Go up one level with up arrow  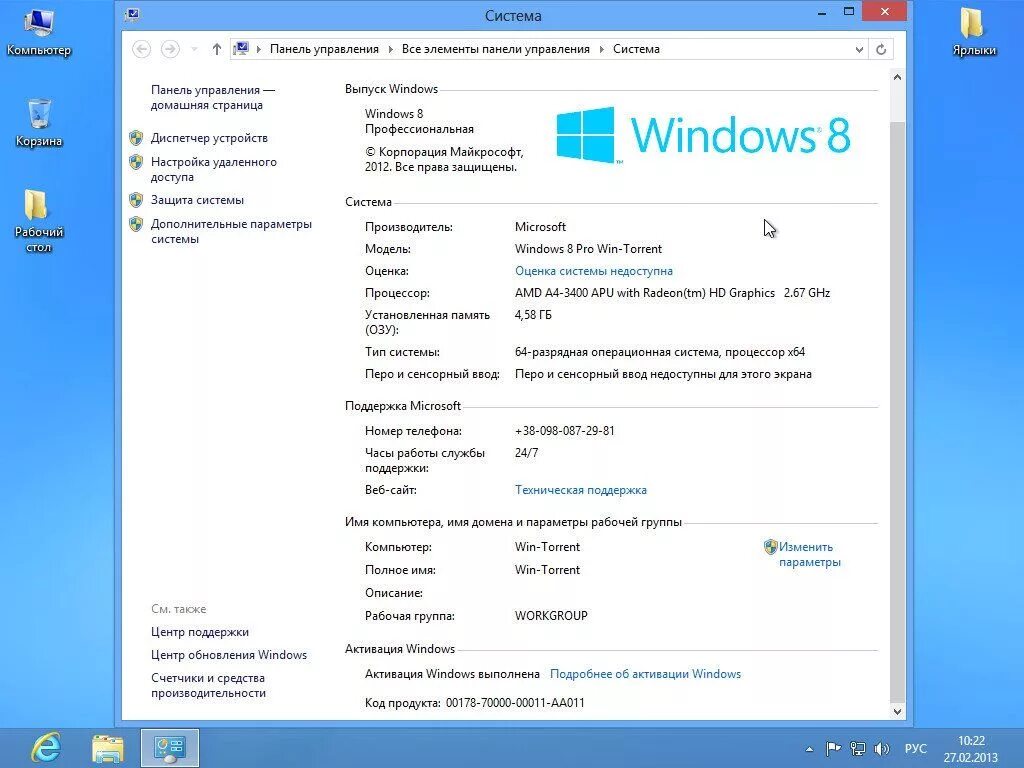click(217, 49)
